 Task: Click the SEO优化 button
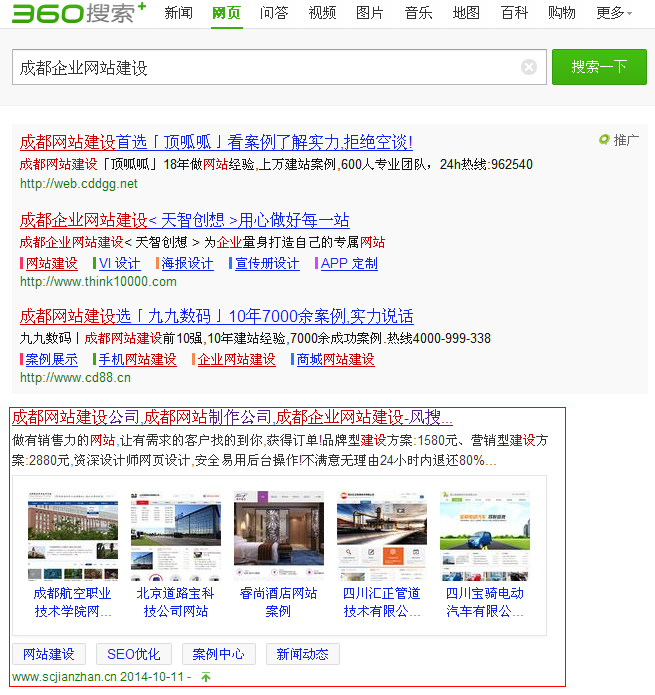point(134,654)
